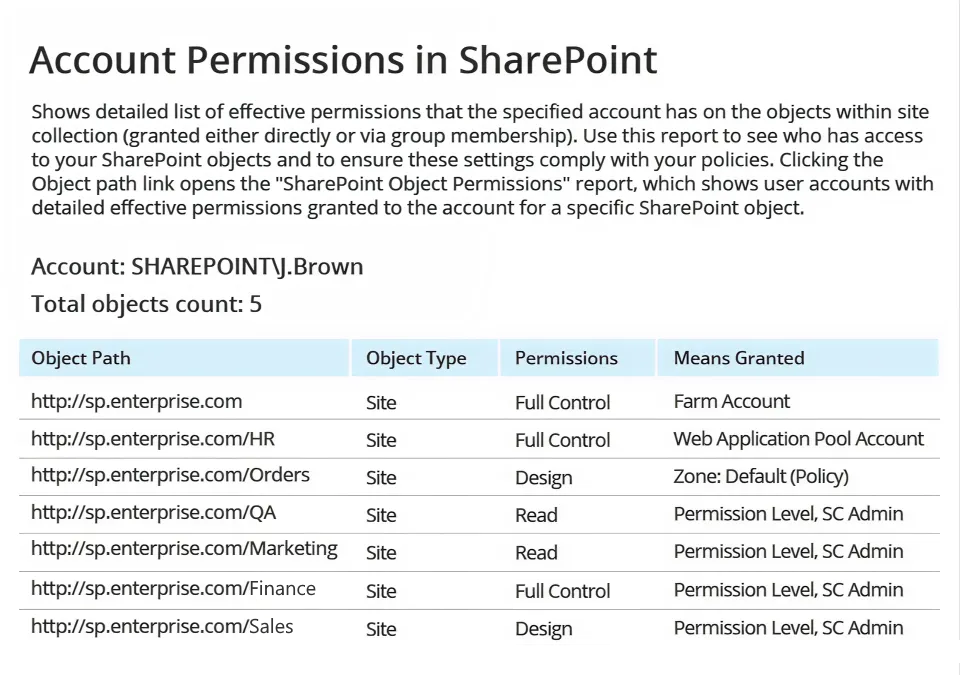Image resolution: width=960 pixels, height=675 pixels.
Task: Open the sp.enterprise.com/Finance object path link
Action: 173,588
